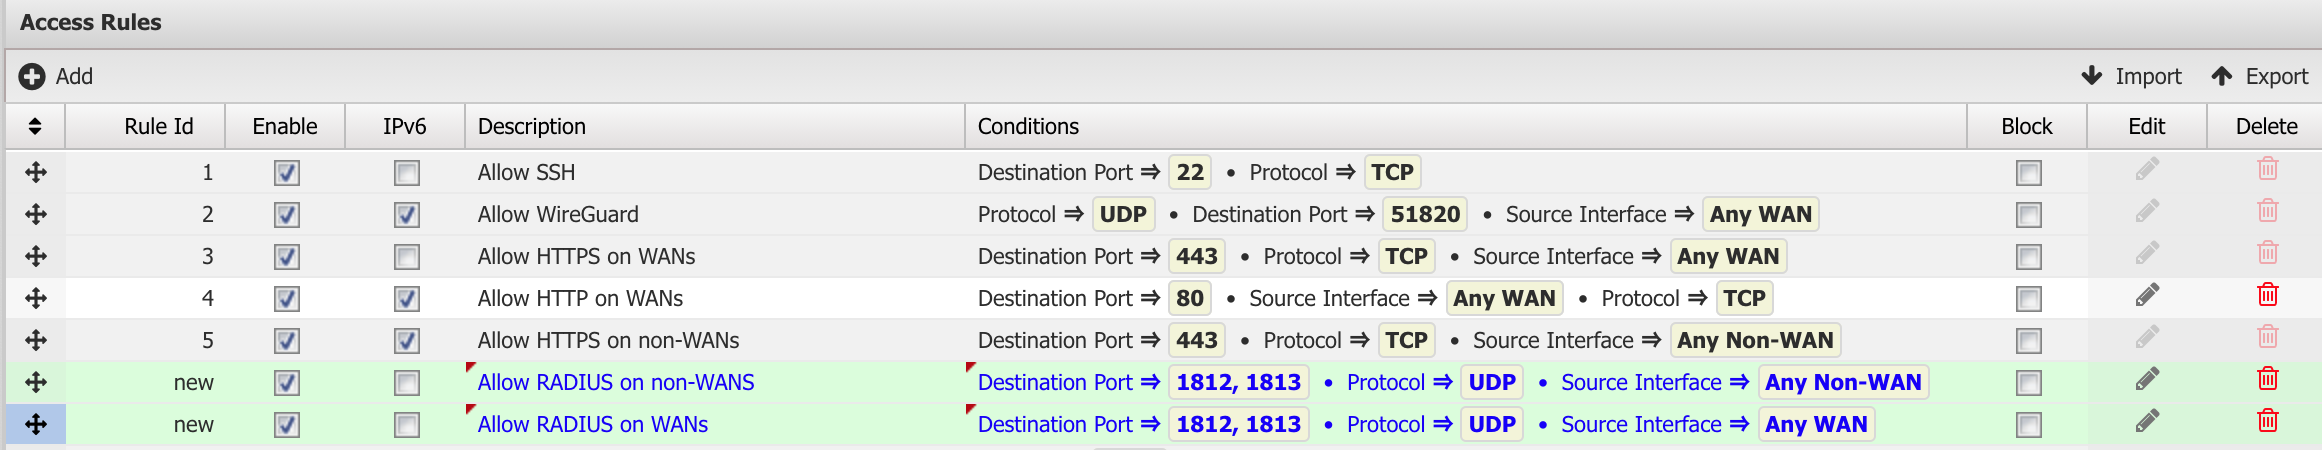This screenshot has width=2322, height=450.
Task: Delete the Allow HTTP on WANs rule
Action: click(x=2267, y=295)
